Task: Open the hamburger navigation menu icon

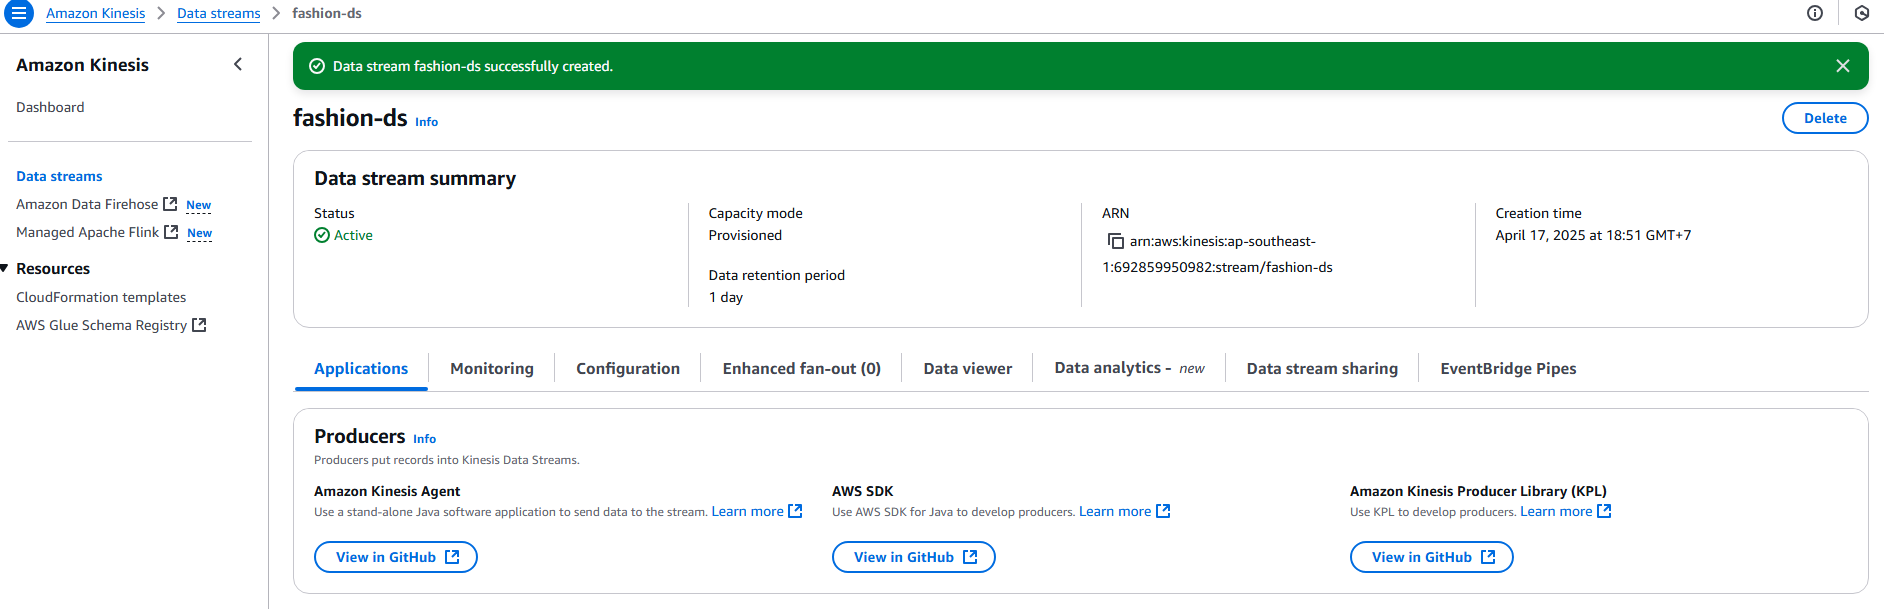Action: pyautogui.click(x=19, y=13)
